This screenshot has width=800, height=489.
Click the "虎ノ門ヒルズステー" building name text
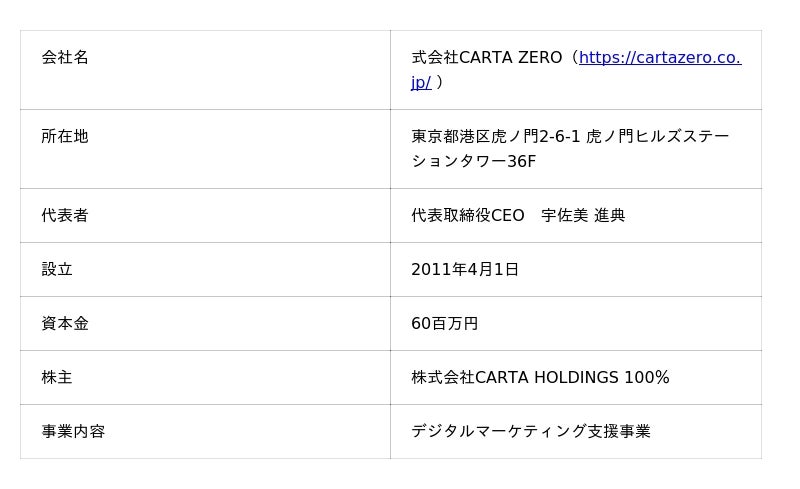[658, 137]
